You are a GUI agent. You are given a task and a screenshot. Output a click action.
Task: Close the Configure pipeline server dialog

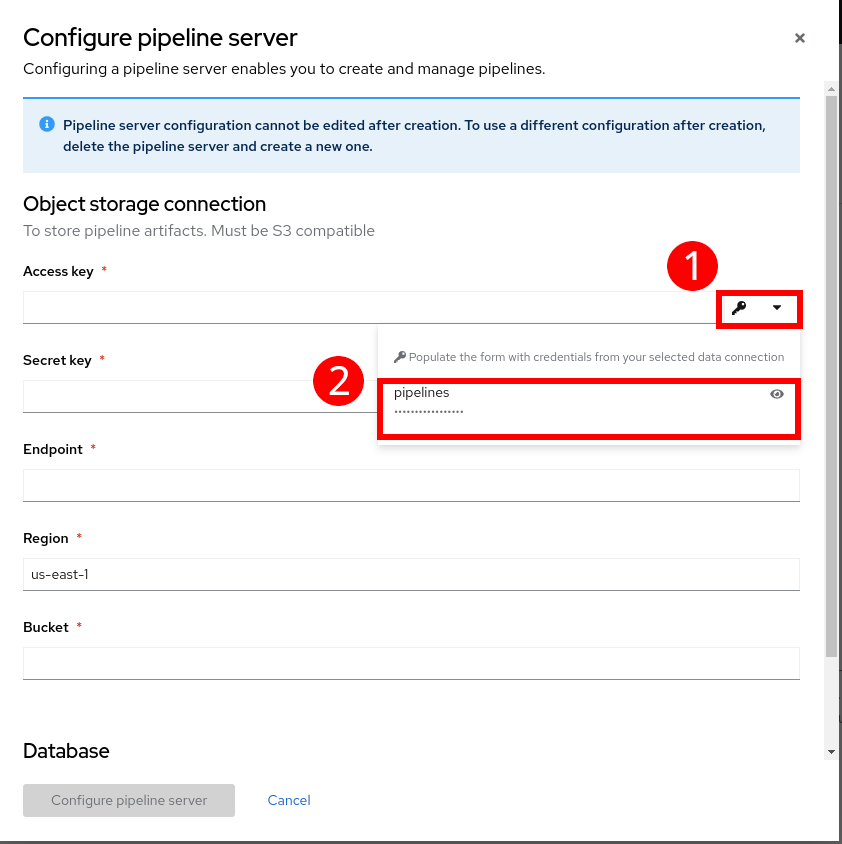(x=799, y=38)
